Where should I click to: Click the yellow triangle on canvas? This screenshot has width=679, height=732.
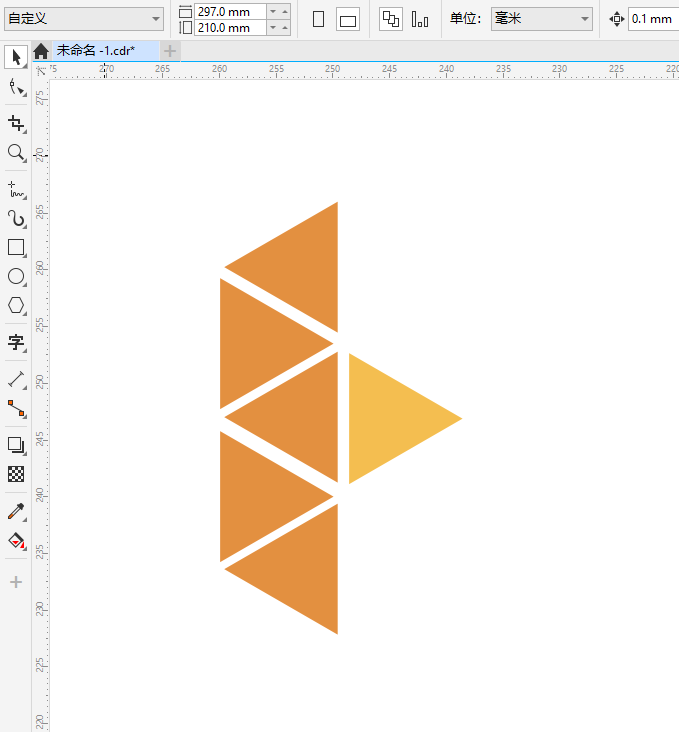pos(387,418)
